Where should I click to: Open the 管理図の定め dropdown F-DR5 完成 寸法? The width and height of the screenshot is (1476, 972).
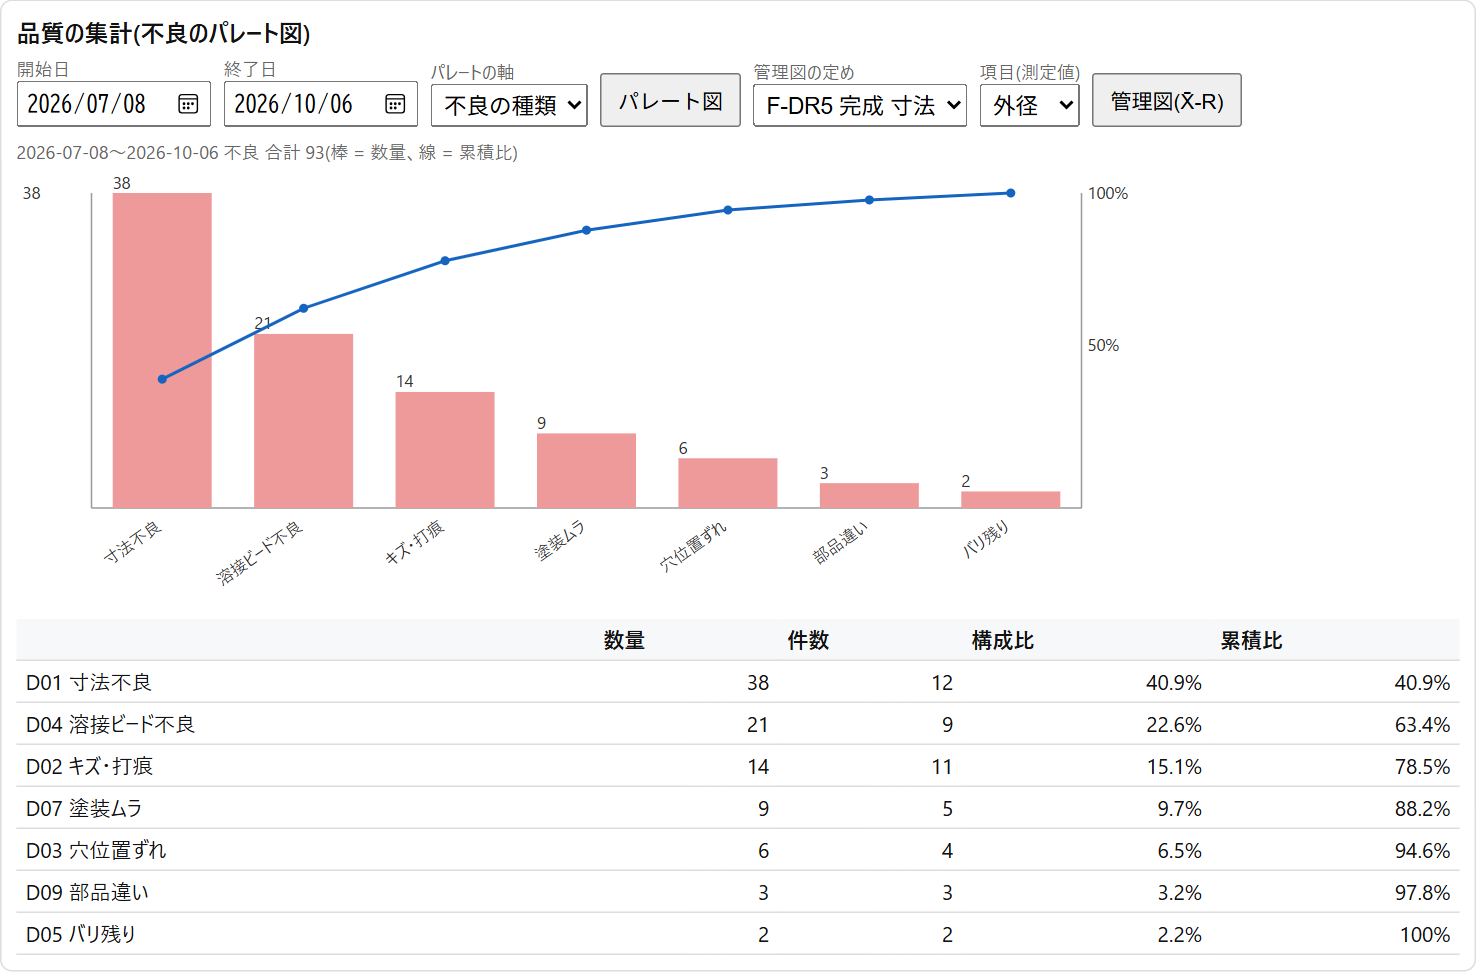click(860, 105)
